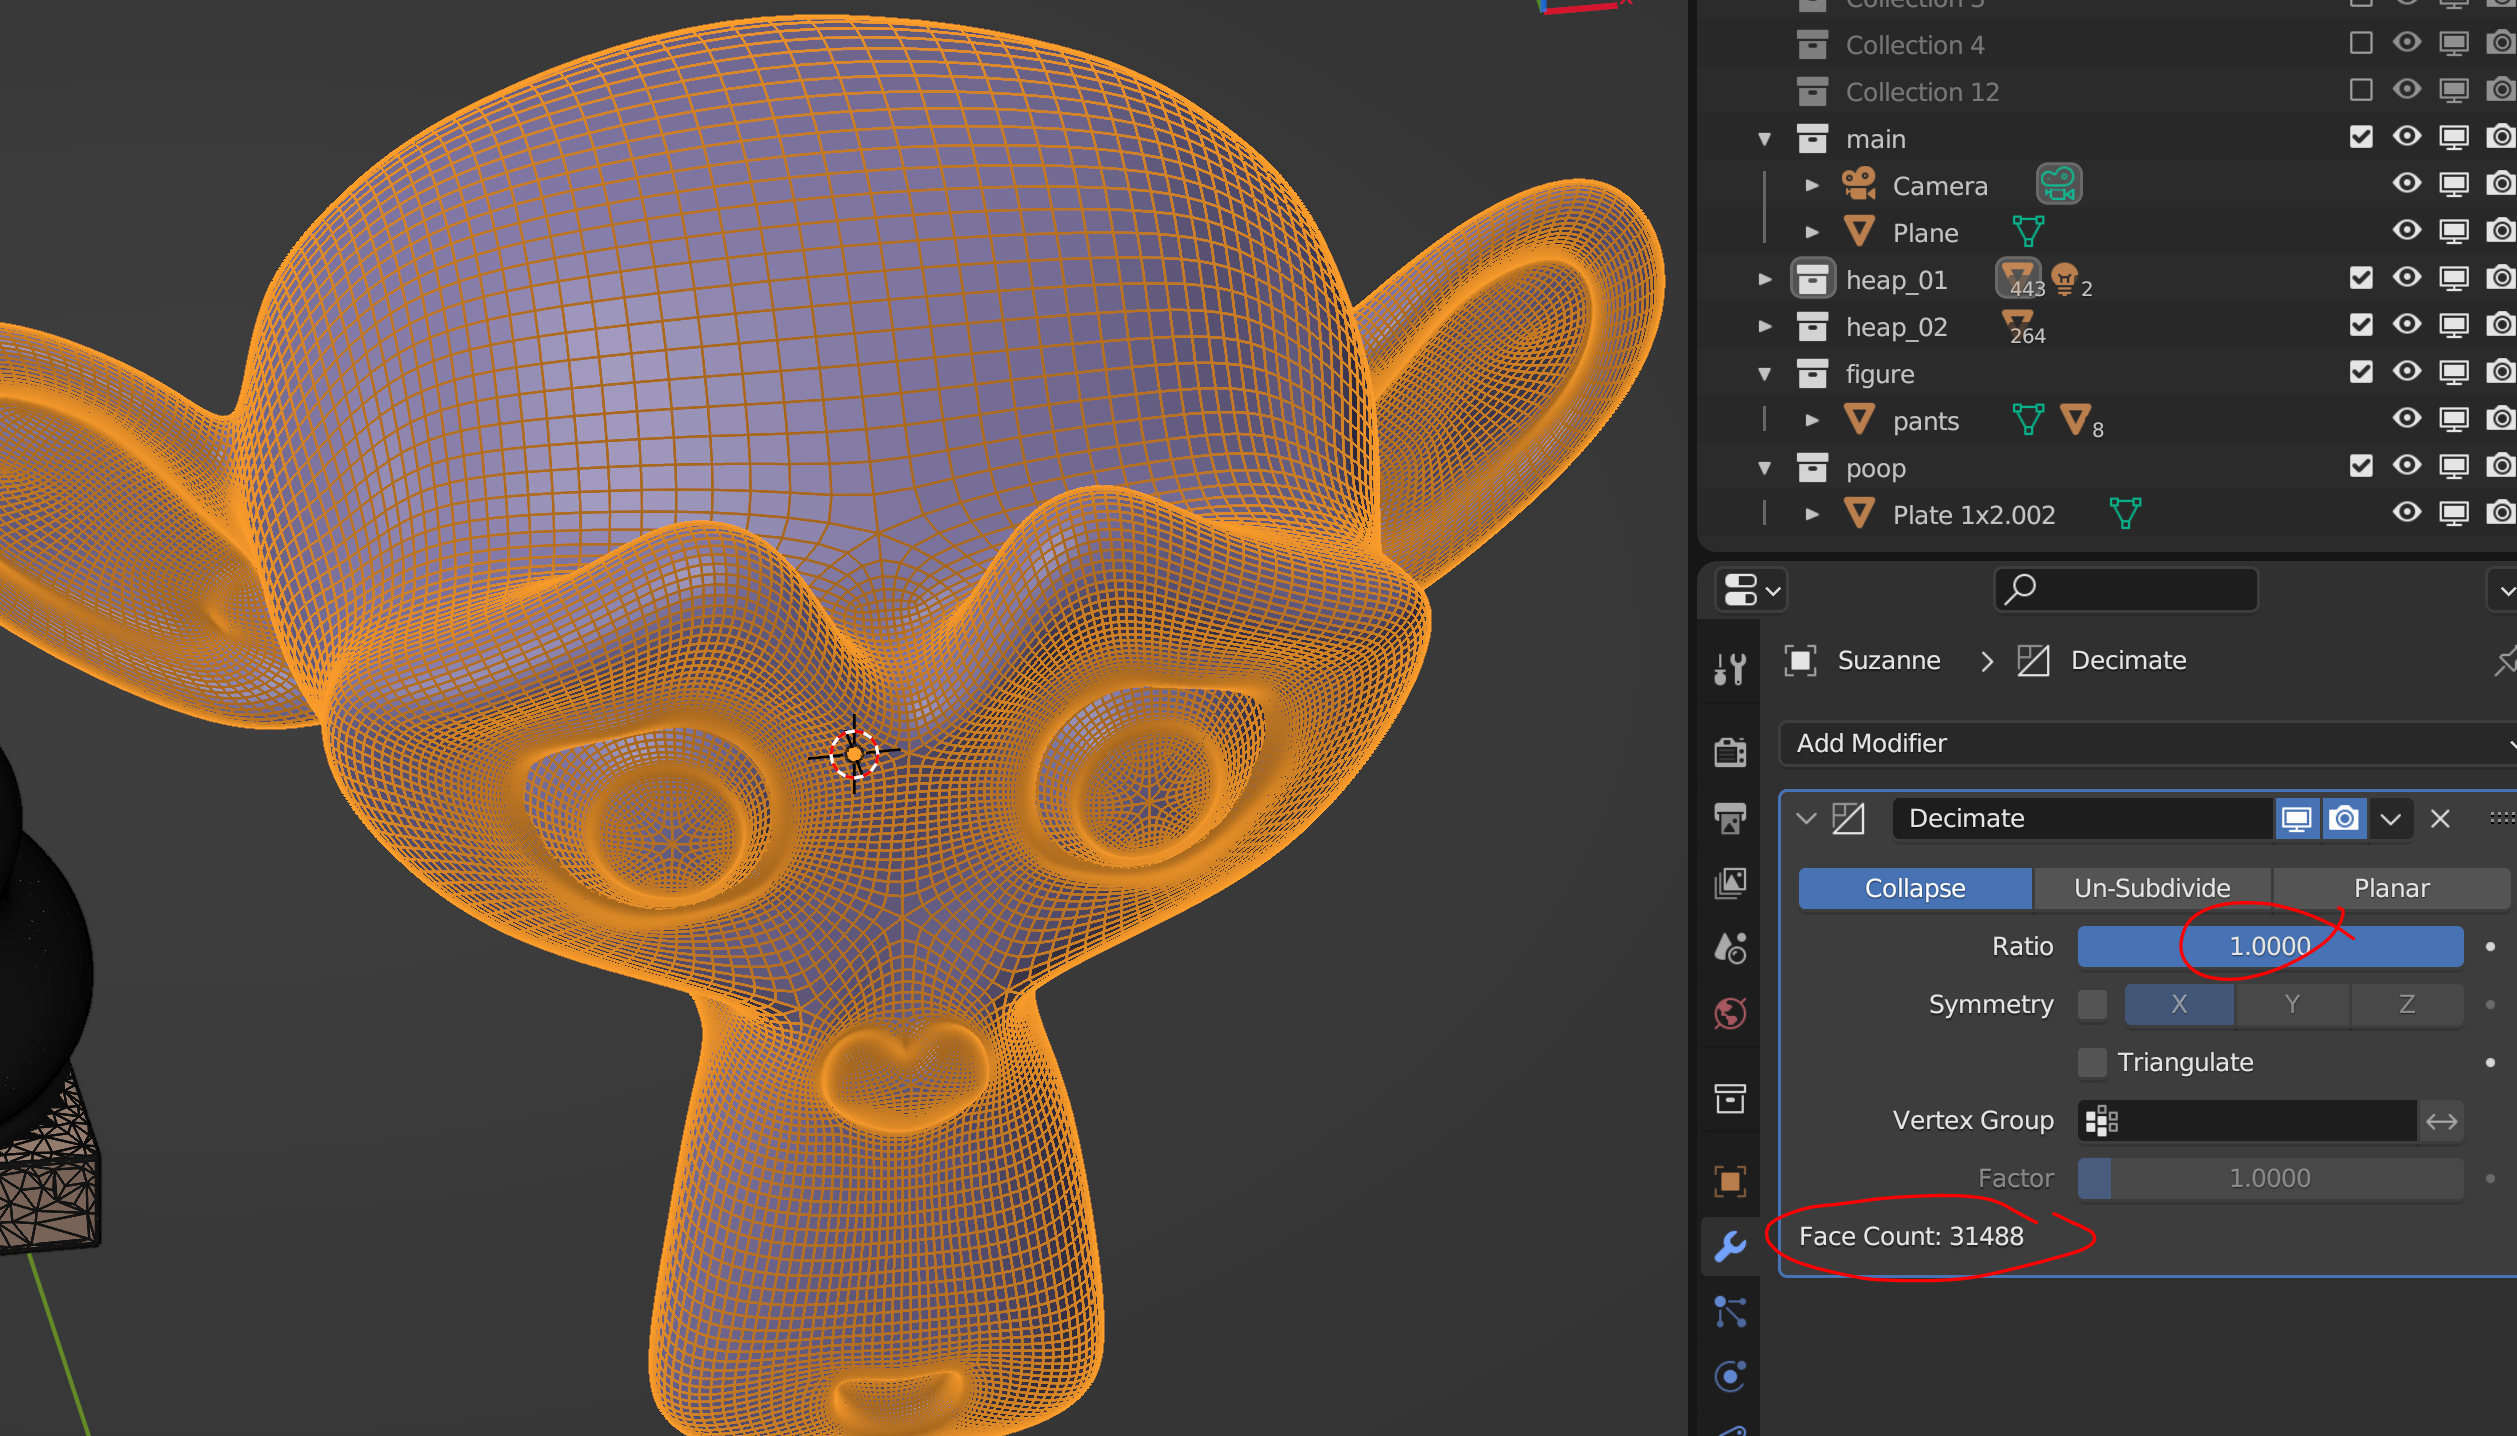This screenshot has height=1436, width=2517.
Task: Click the Ratio animate property dot
Action: point(2490,946)
